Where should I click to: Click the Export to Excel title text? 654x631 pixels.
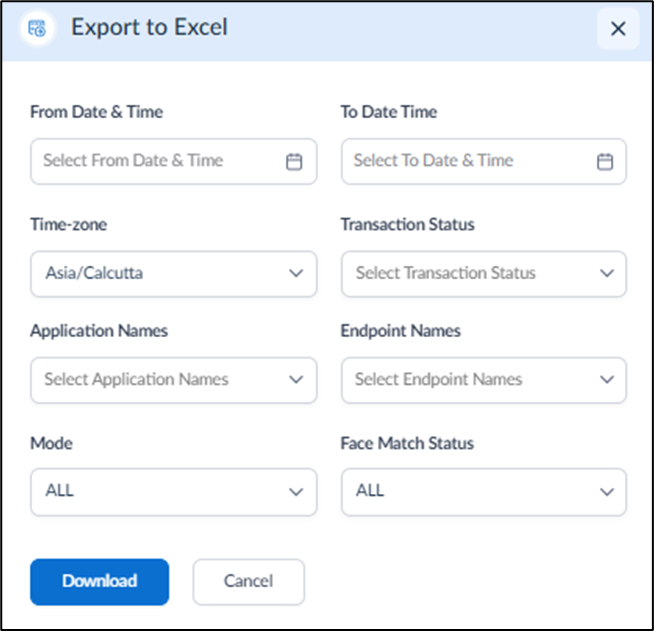point(149,27)
